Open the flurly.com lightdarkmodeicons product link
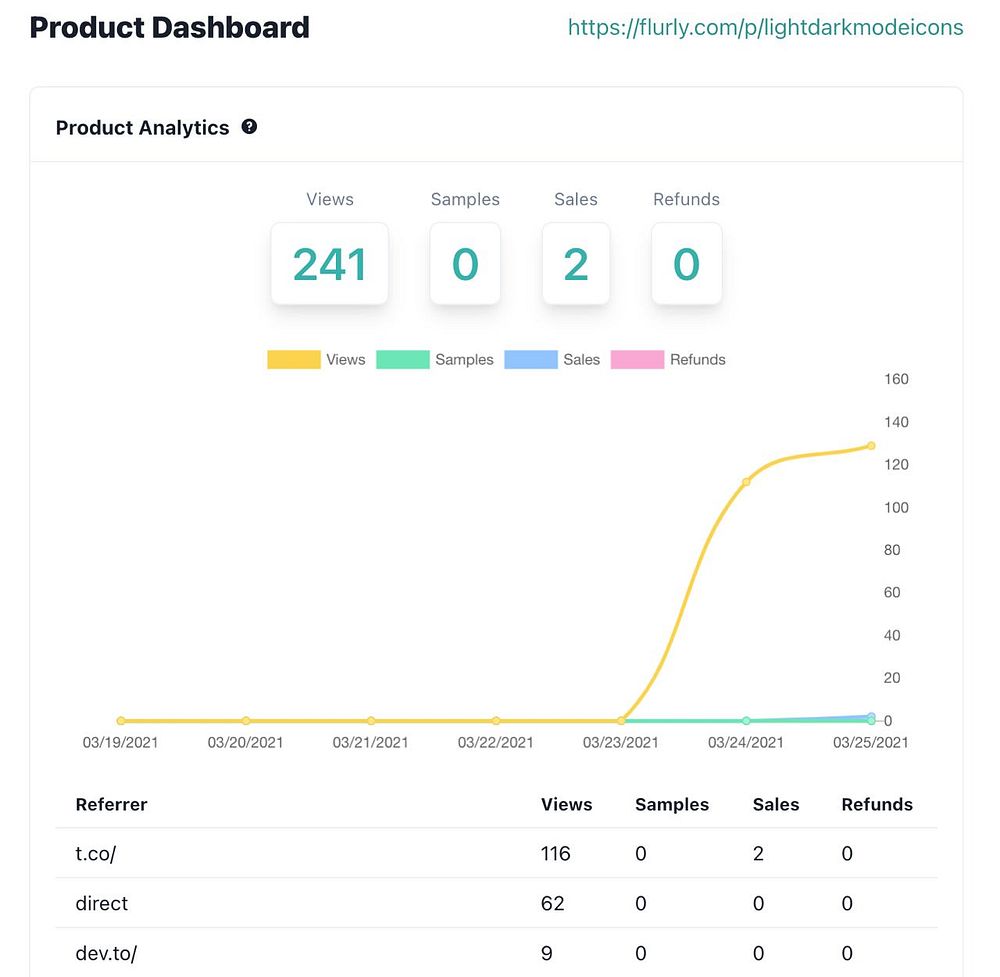Screen dimensions: 1000x977 coord(765,28)
